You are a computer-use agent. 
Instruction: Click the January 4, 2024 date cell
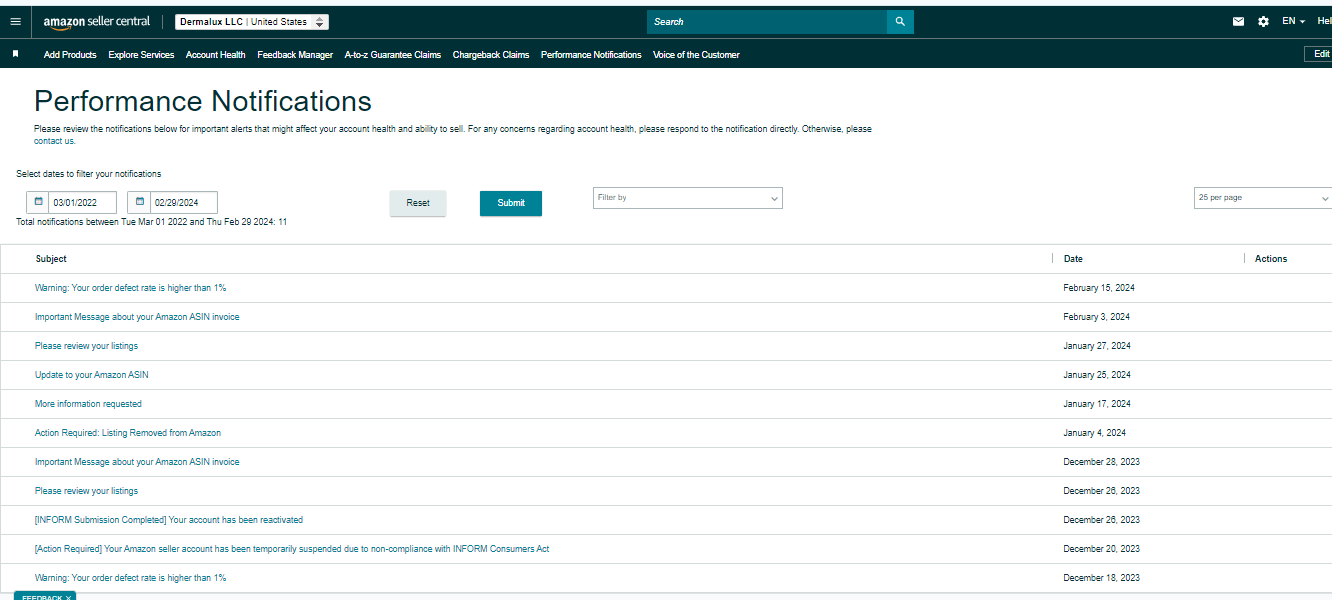coord(1094,433)
